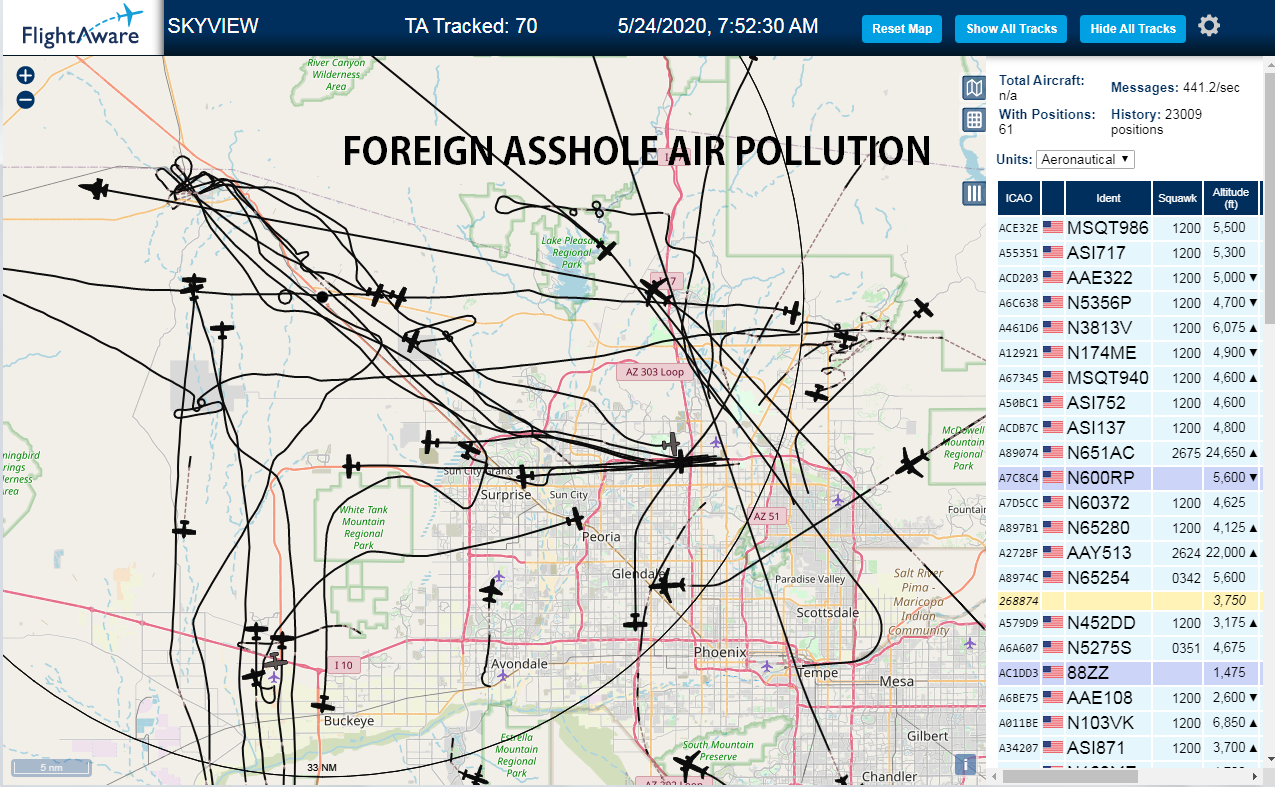
Task: Sort table by Squawk column
Action: click(1177, 198)
